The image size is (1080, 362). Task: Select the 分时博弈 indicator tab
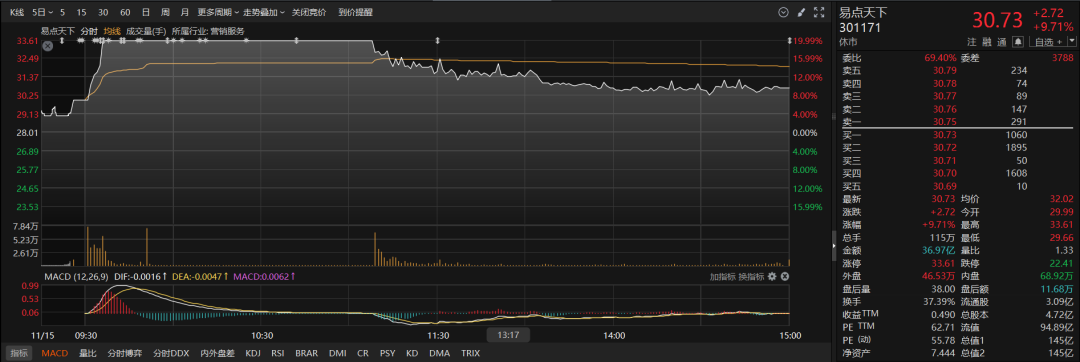tap(124, 354)
